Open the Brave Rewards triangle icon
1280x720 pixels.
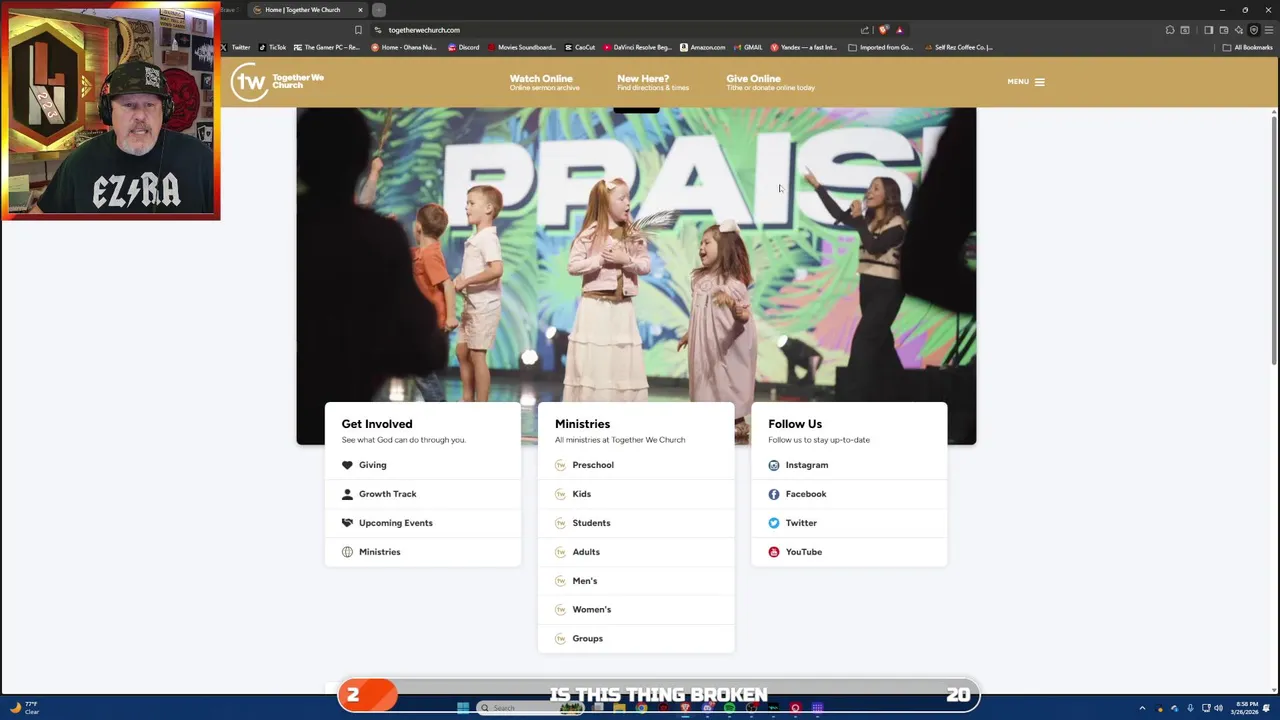tap(900, 30)
